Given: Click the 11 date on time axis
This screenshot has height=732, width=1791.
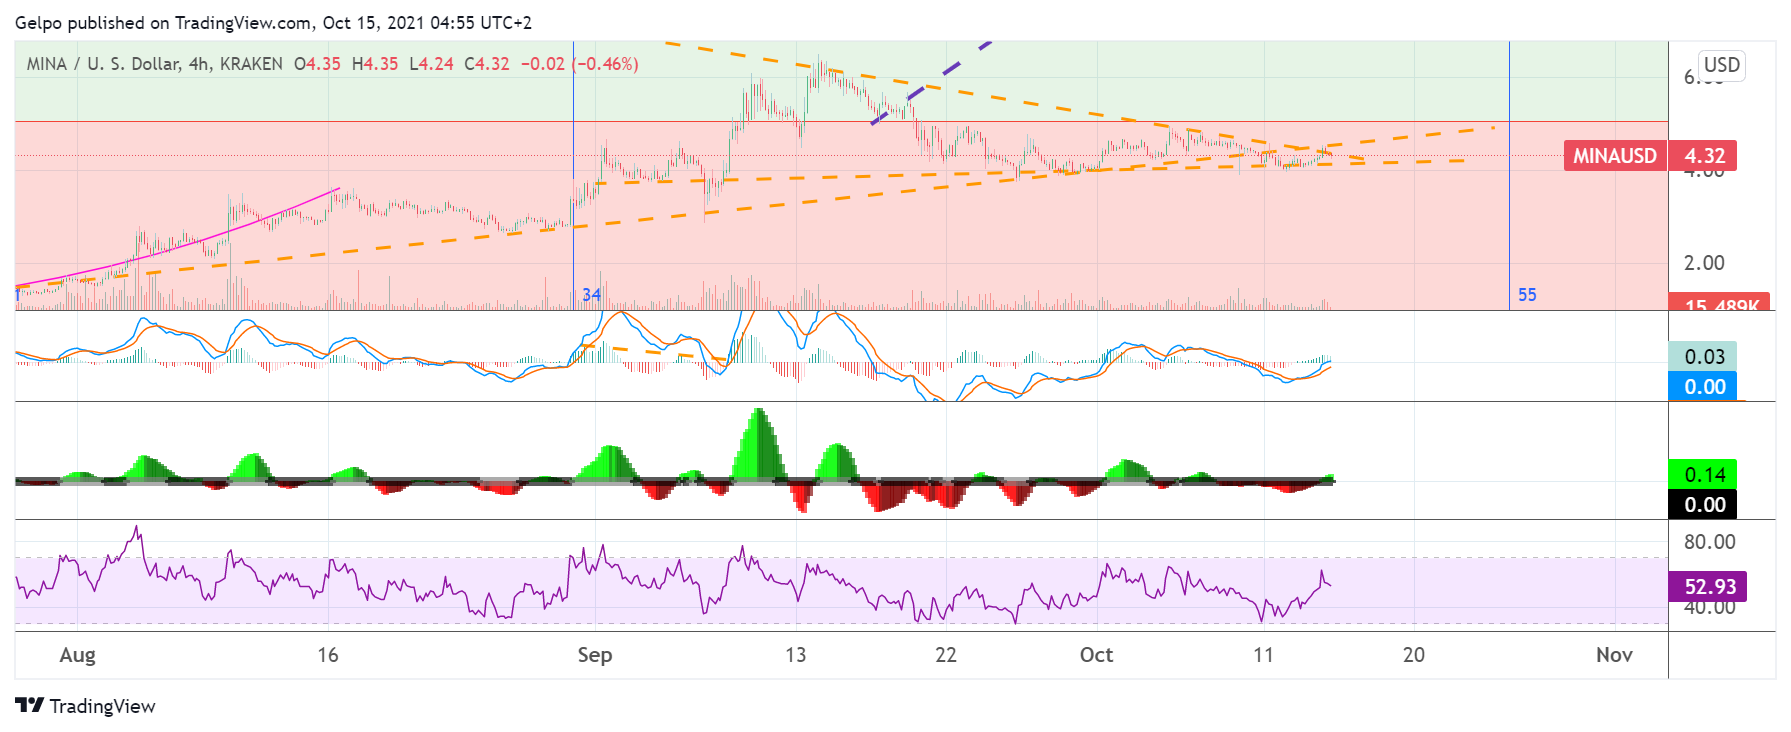Looking at the screenshot, I should 1263,655.
